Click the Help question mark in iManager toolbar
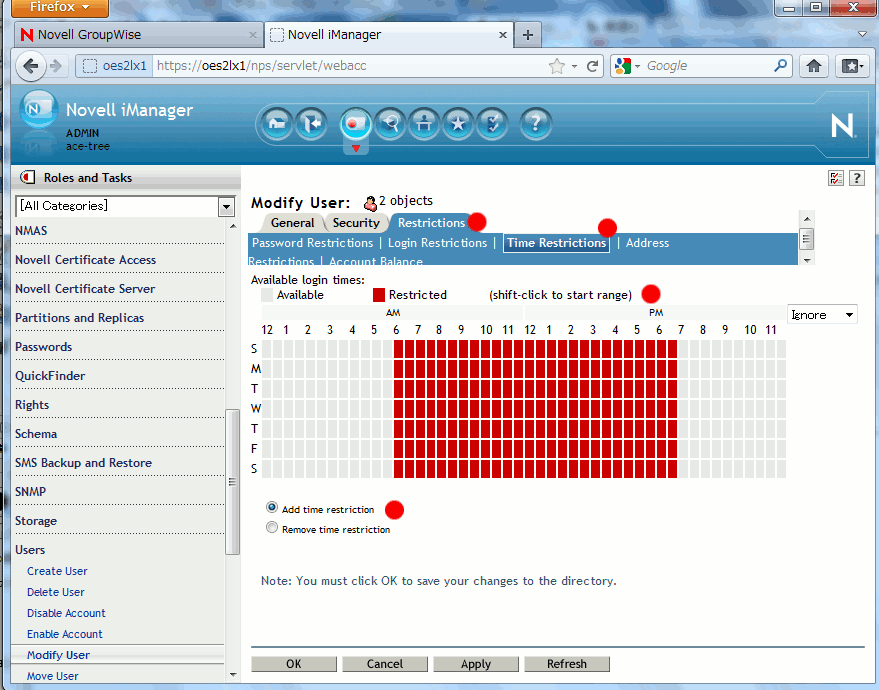This screenshot has height=690, width=879. (535, 123)
